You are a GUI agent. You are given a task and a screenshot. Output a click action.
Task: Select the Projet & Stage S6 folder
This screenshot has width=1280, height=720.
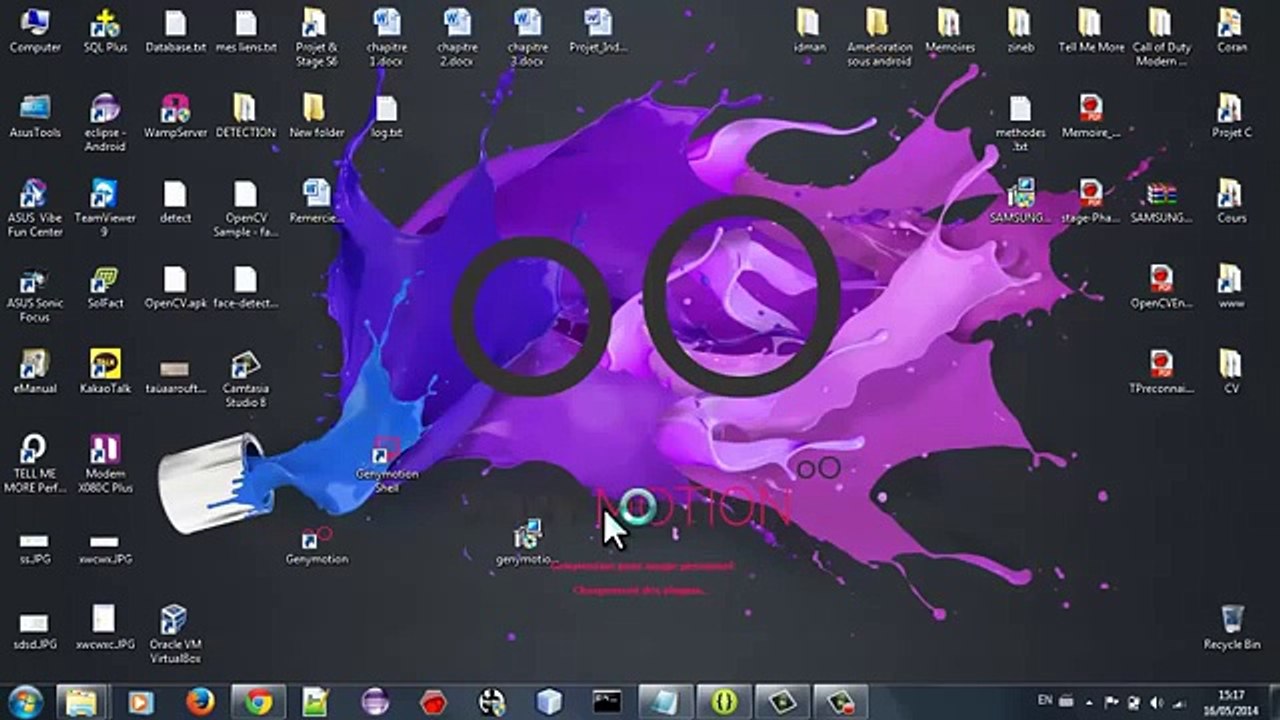[316, 38]
